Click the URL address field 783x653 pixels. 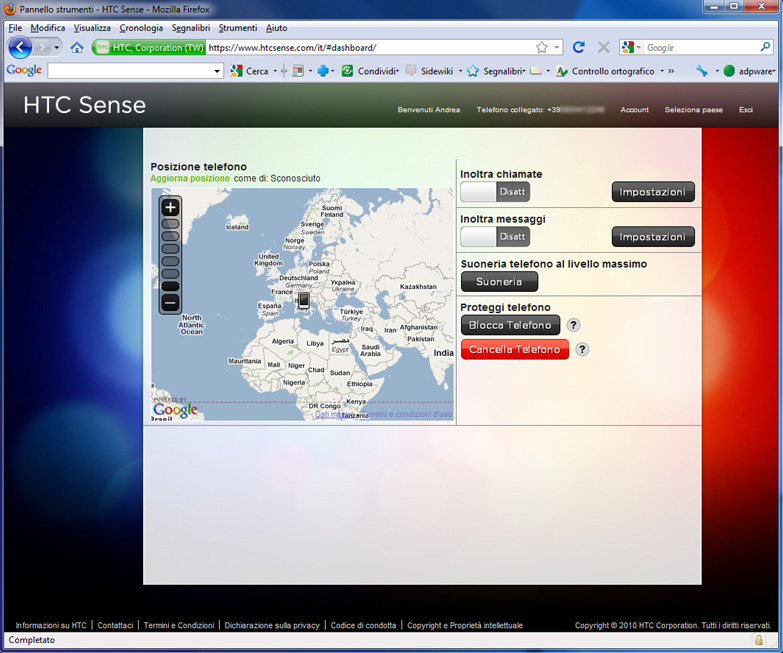tap(370, 48)
